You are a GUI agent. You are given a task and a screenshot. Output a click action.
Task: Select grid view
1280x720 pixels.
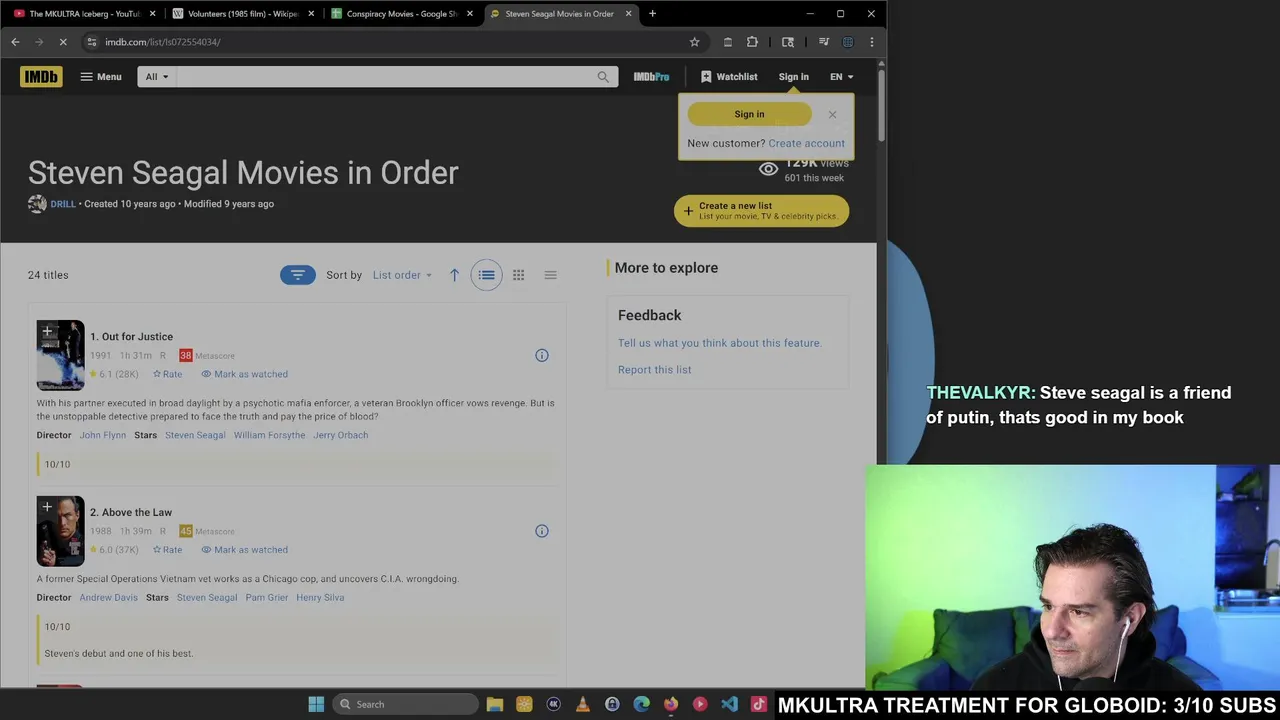518,275
